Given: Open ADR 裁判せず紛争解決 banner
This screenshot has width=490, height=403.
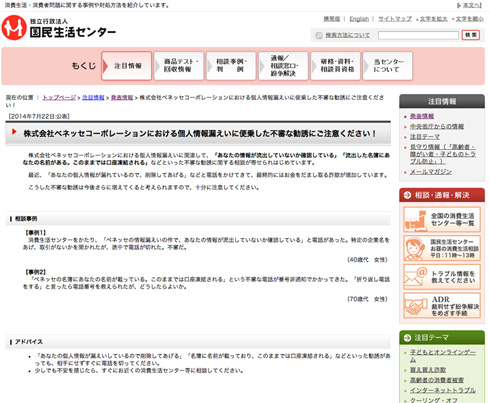Looking at the screenshot, I should click(442, 305).
